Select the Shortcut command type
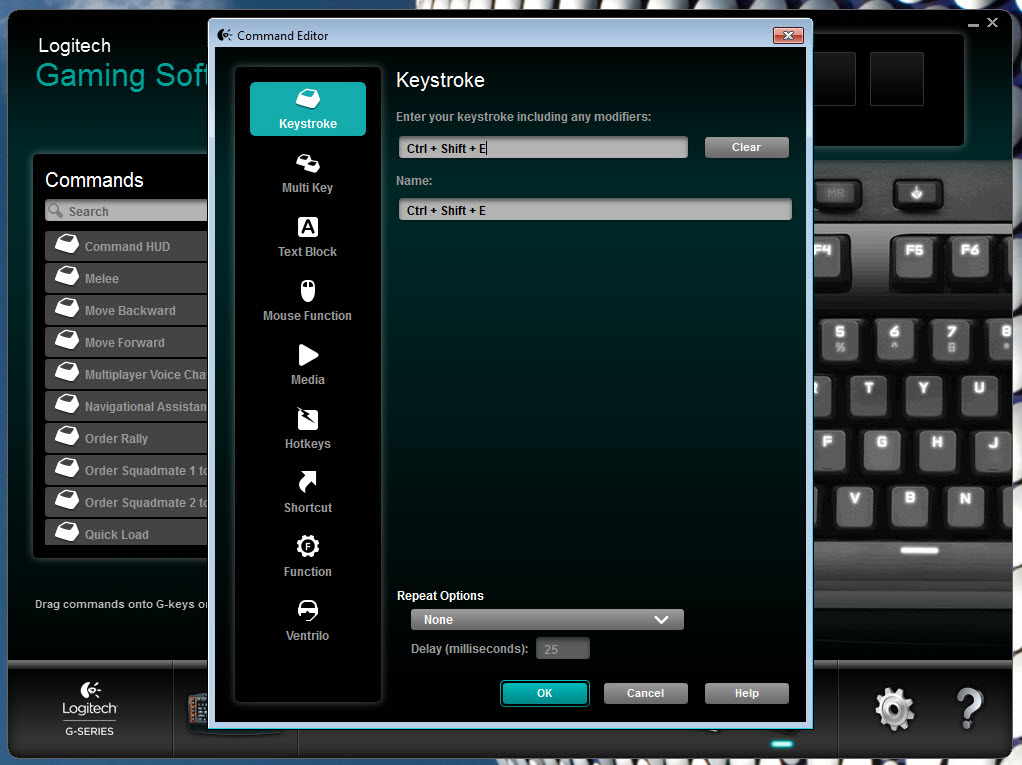Viewport: 1022px width, 765px height. (308, 493)
